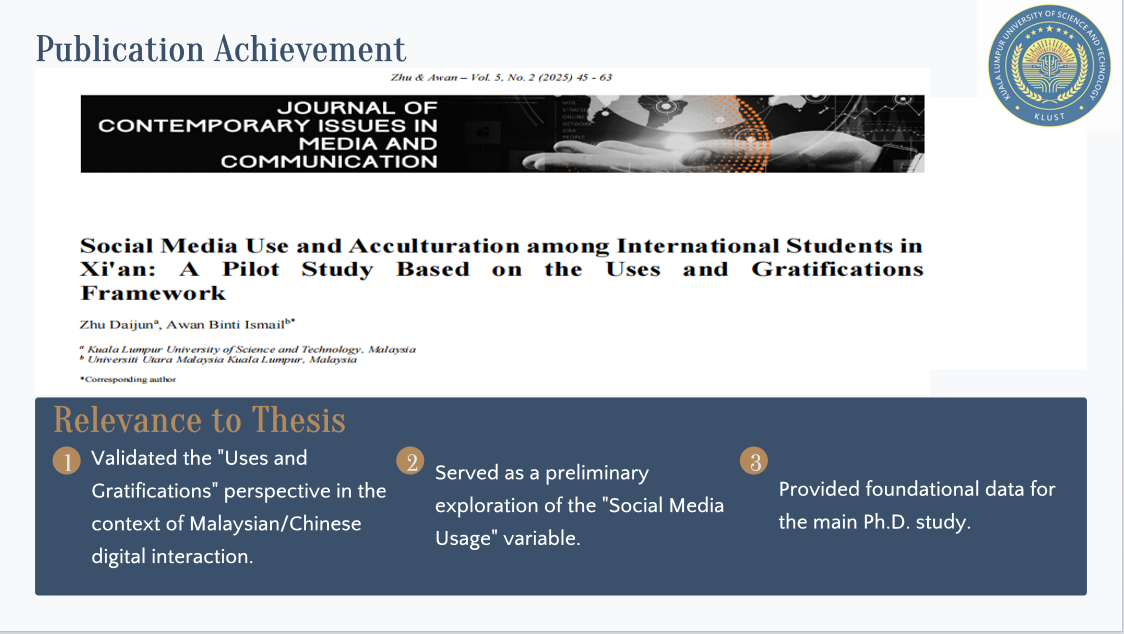This screenshot has height=634, width=1124.
Task: Select the Universiti Utara Malaysia affiliation line
Action: tap(222, 359)
